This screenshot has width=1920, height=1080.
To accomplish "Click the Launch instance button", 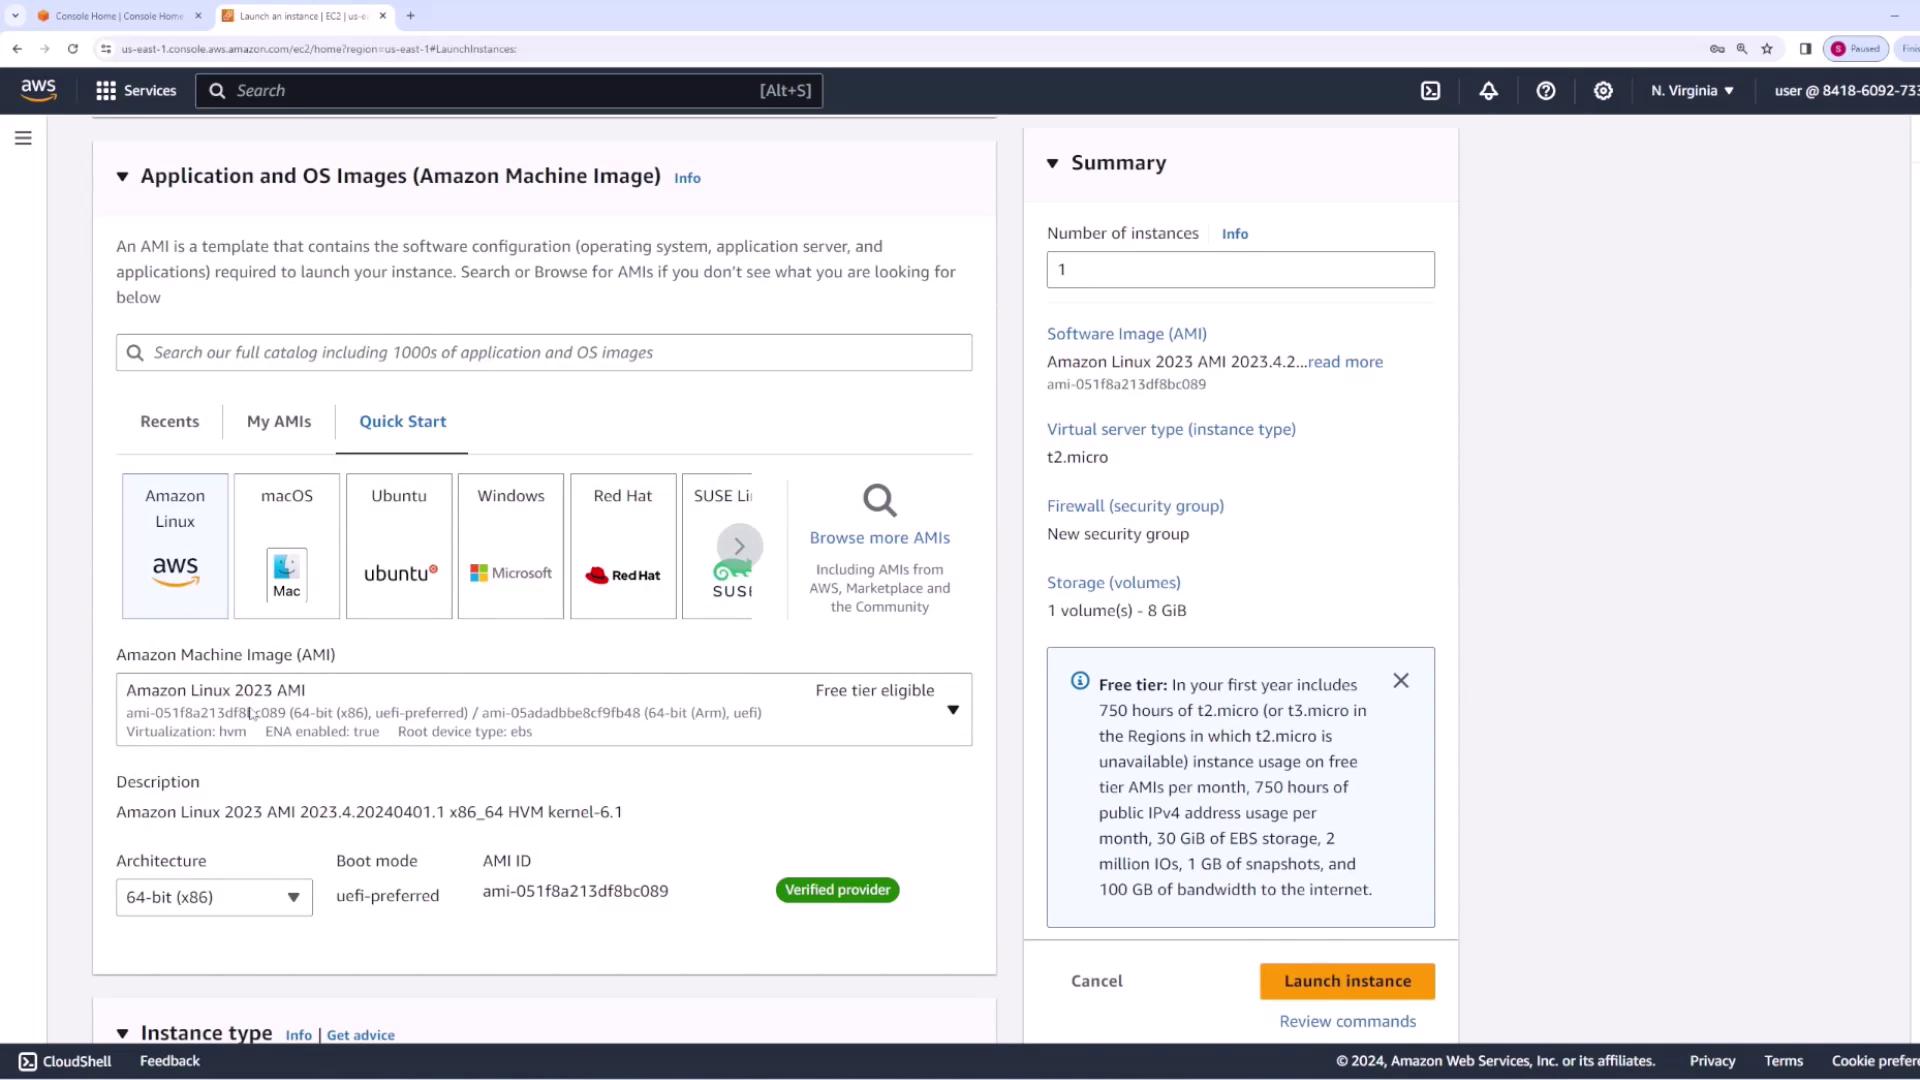I will pos(1346,981).
